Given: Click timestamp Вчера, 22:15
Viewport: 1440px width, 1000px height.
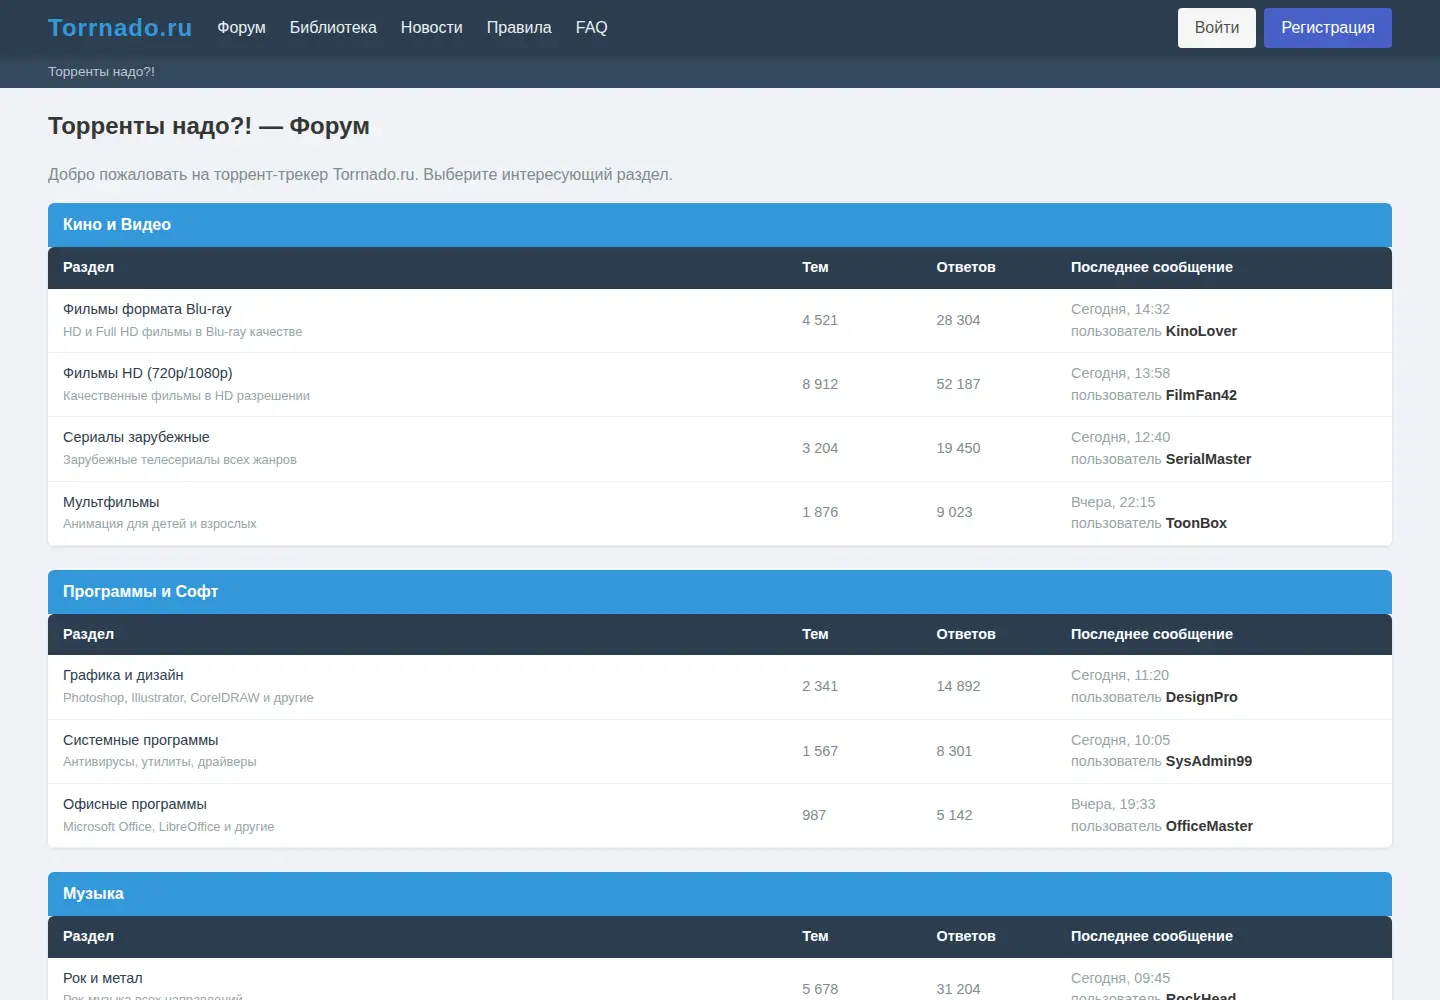Looking at the screenshot, I should pyautogui.click(x=1113, y=502).
